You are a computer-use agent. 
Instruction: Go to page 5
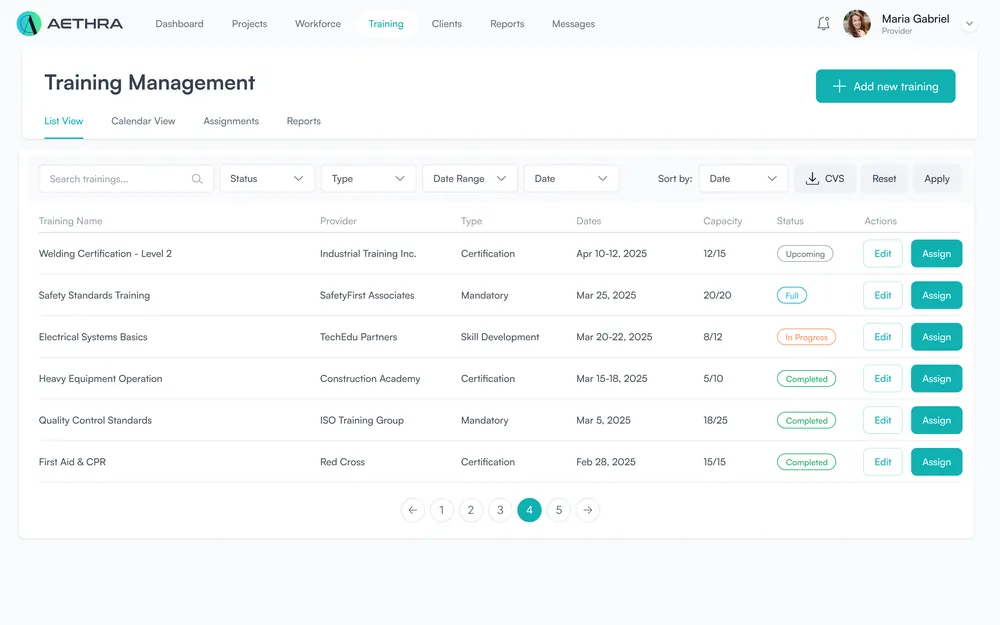click(x=559, y=510)
